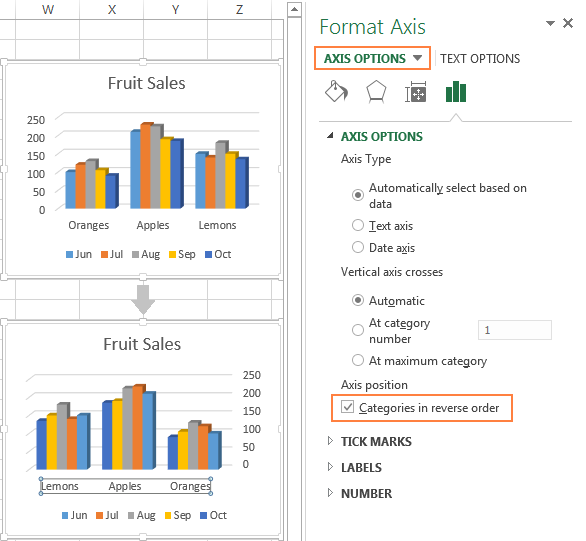Click Lemons label in bottom chart axis

60,486
